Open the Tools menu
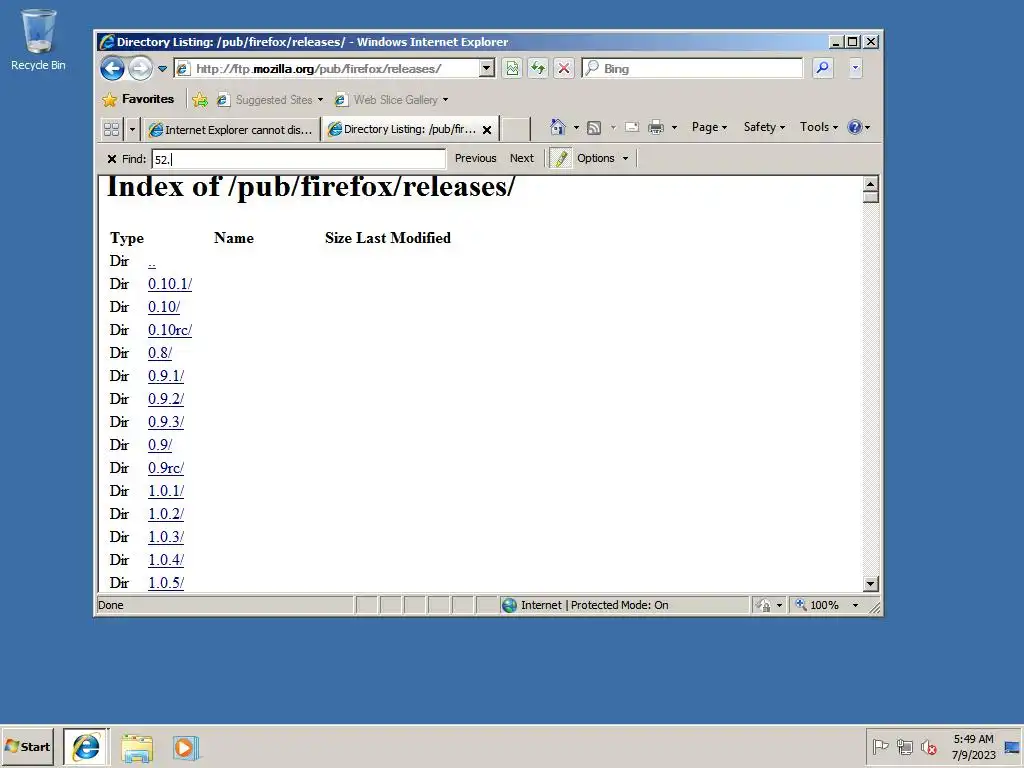 click(x=819, y=127)
